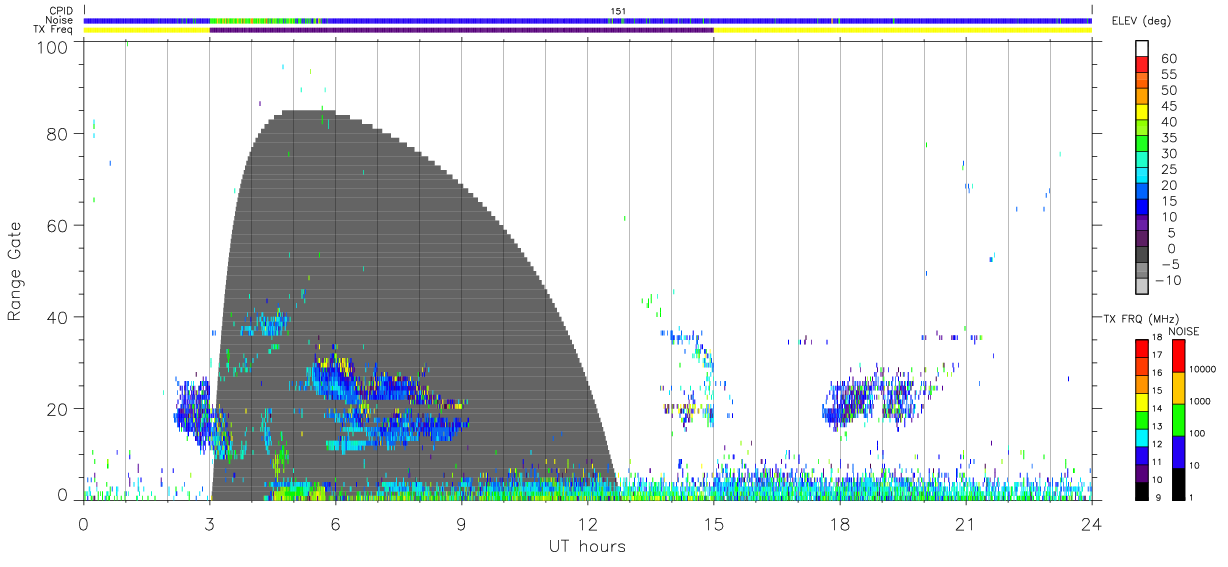The image size is (1228, 567).
Task: Click the purple segment of TX Freq bar
Action: point(461,30)
